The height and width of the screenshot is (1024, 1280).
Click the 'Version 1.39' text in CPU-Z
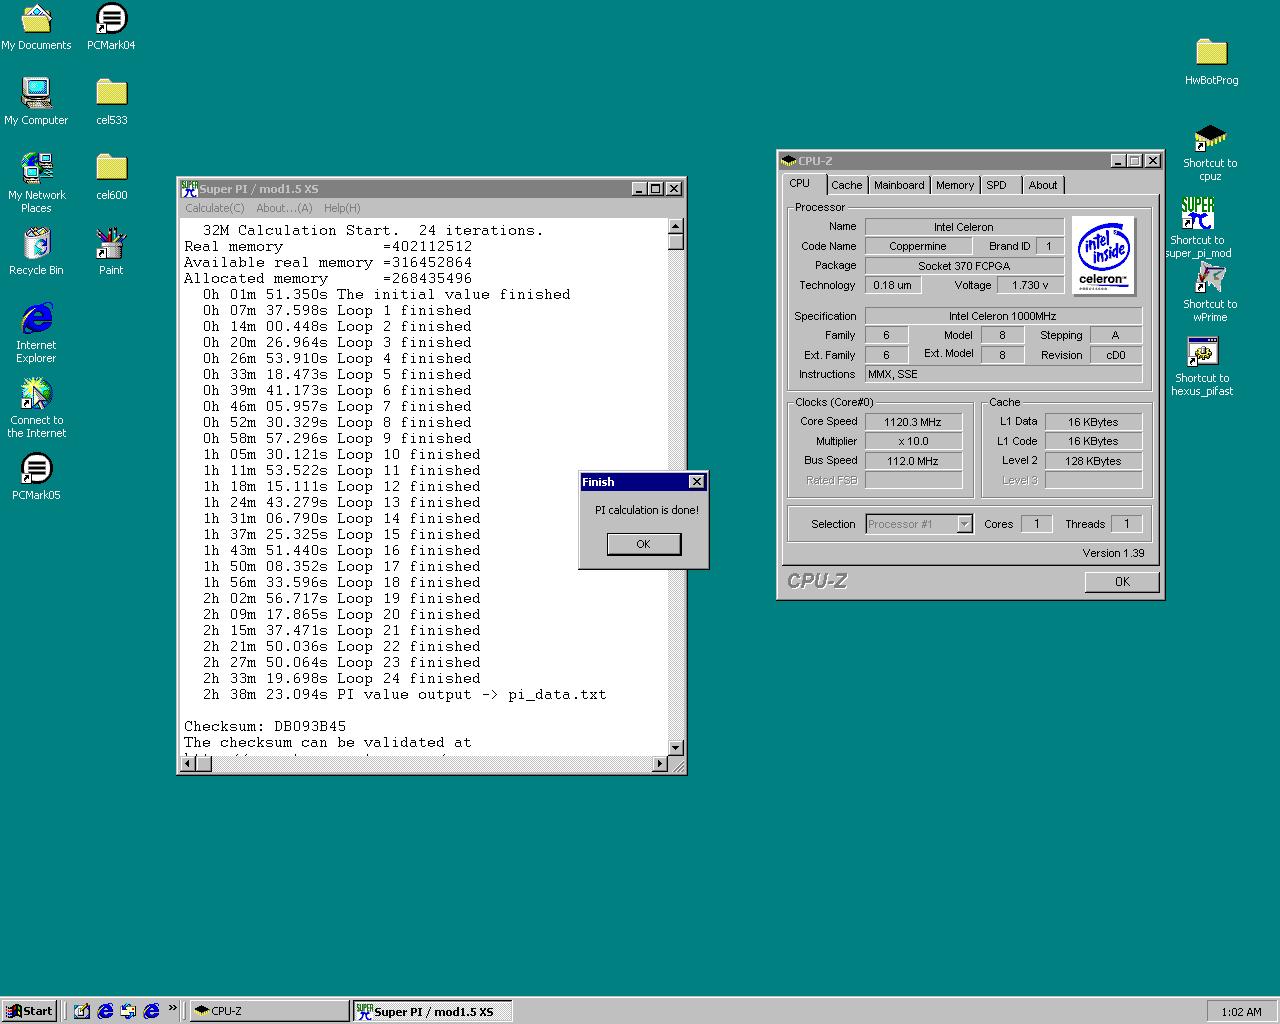click(x=1113, y=553)
